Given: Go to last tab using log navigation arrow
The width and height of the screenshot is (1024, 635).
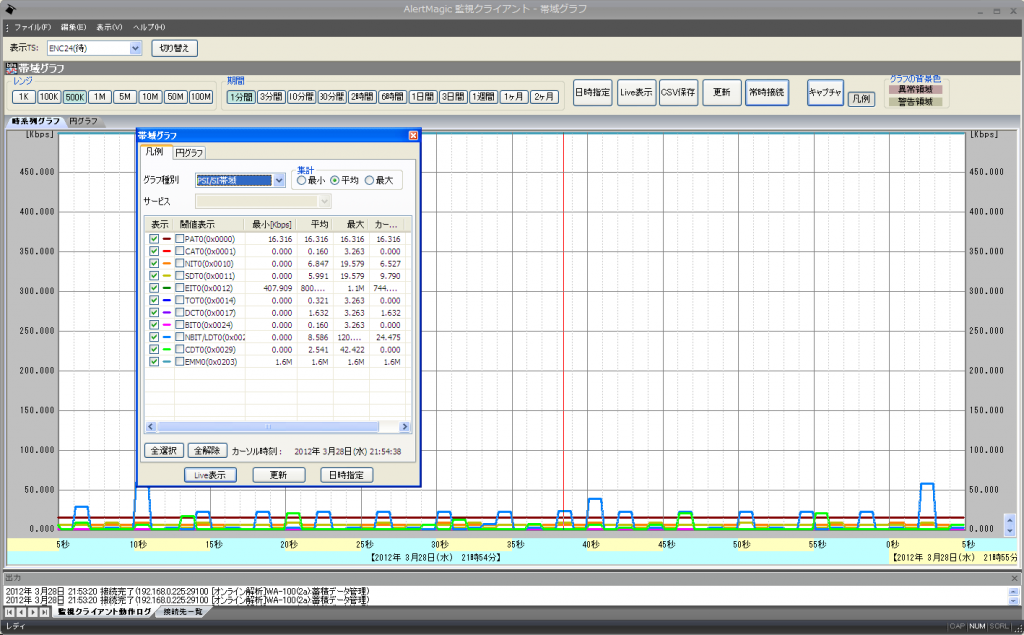Looking at the screenshot, I should point(44,612).
